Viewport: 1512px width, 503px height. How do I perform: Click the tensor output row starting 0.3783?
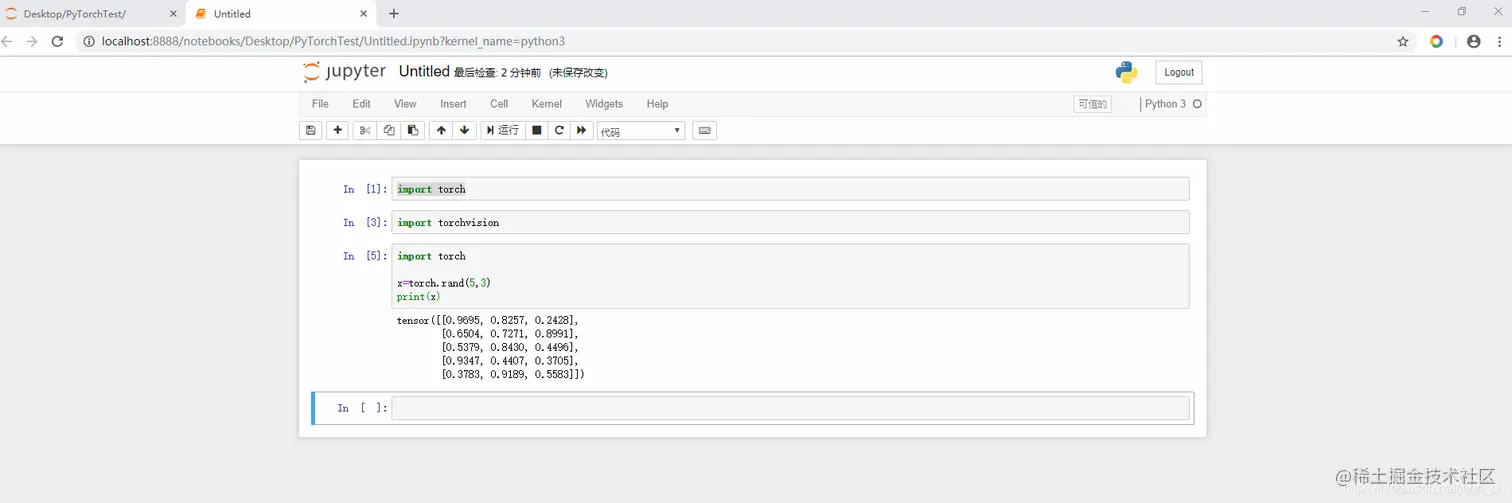click(x=513, y=374)
